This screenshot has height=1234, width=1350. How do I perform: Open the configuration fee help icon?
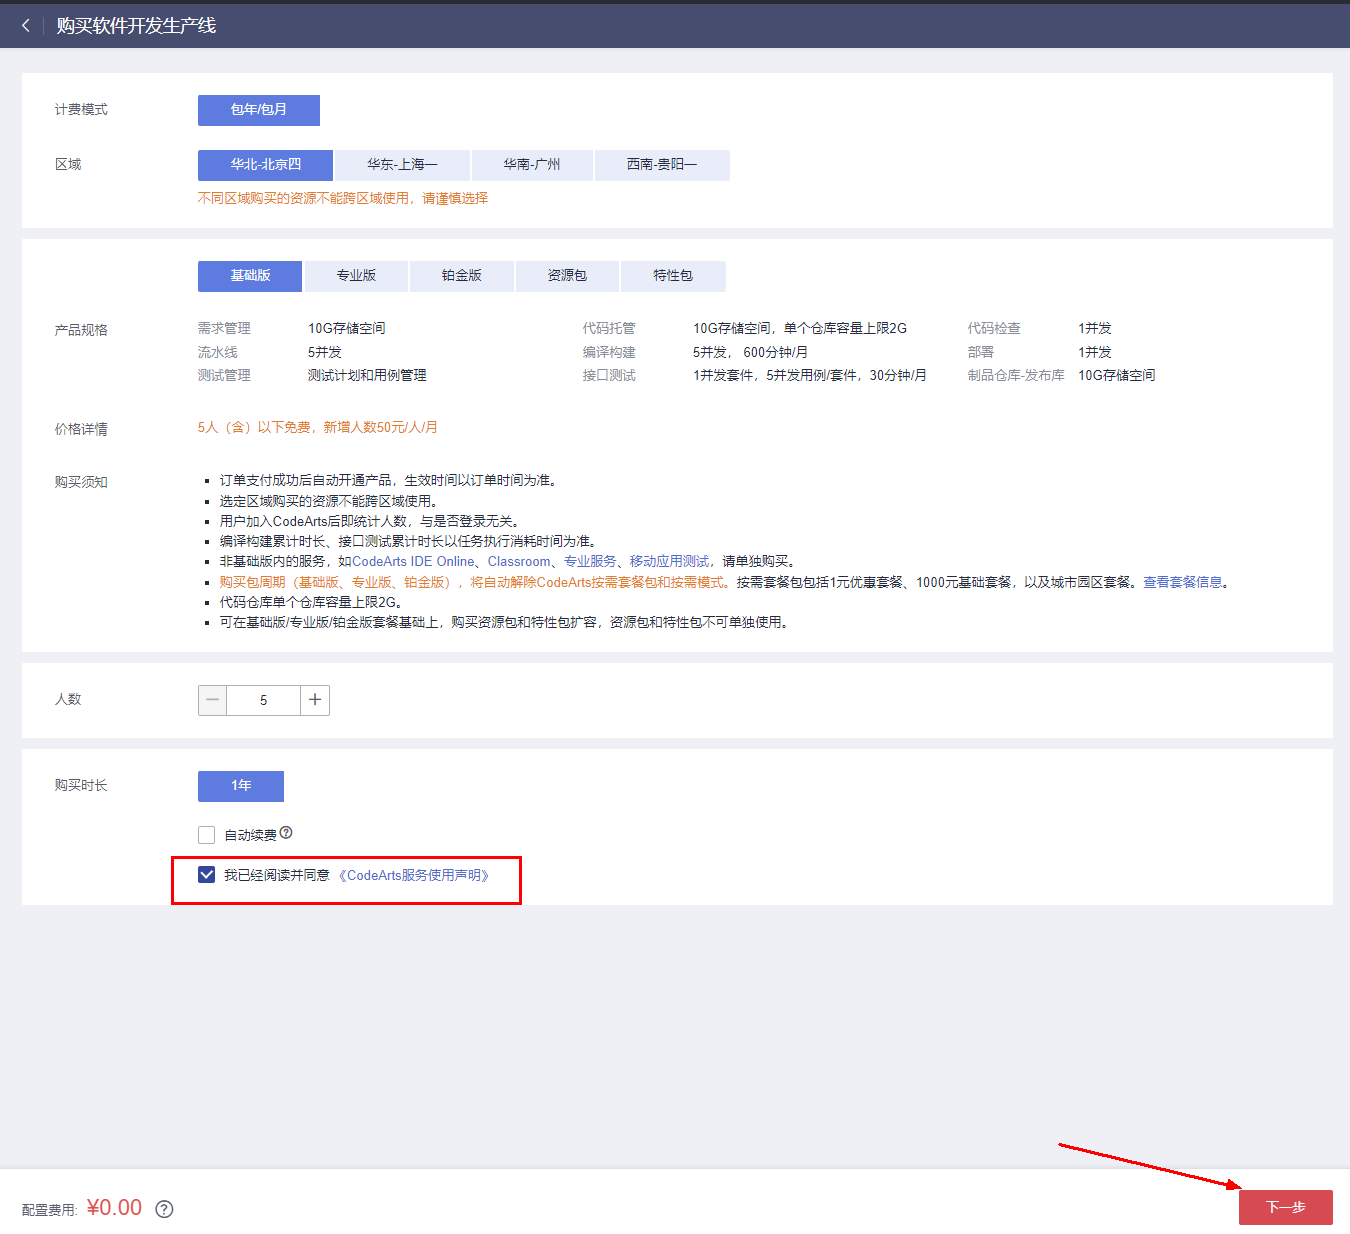click(x=165, y=1209)
